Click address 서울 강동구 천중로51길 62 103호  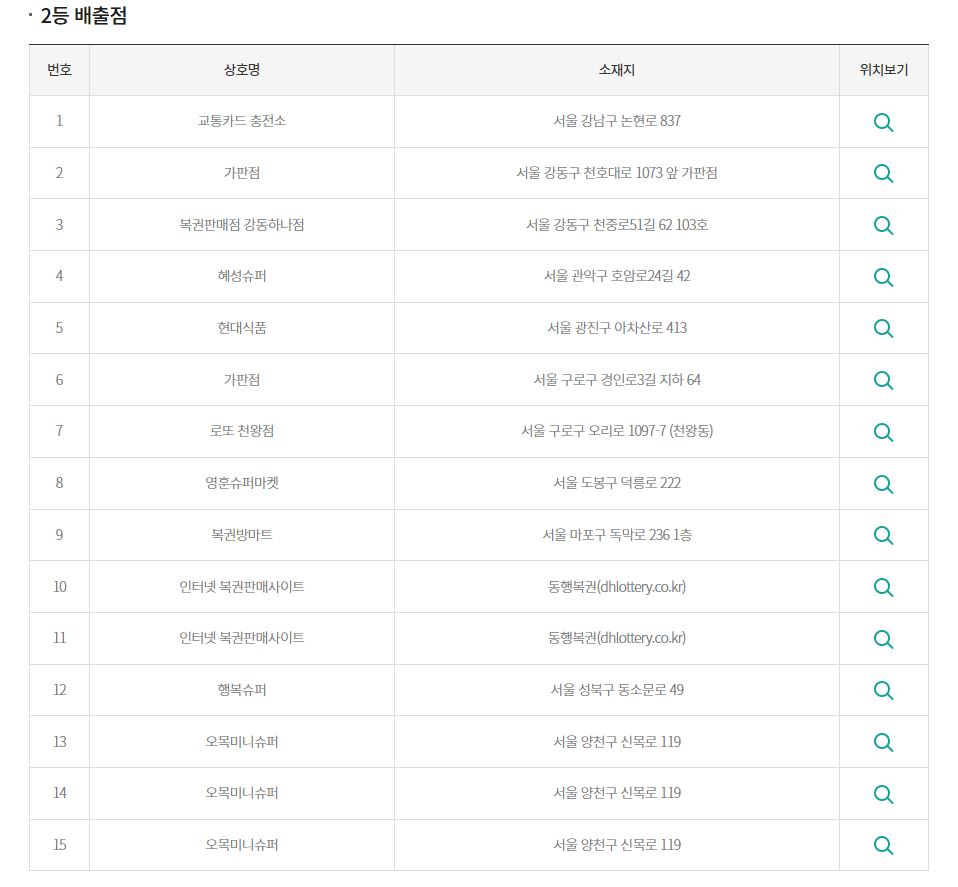pos(616,225)
